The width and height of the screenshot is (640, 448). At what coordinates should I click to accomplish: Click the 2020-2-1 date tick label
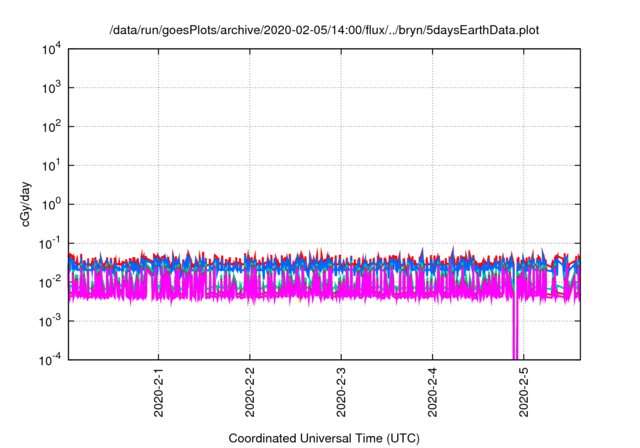pos(159,392)
